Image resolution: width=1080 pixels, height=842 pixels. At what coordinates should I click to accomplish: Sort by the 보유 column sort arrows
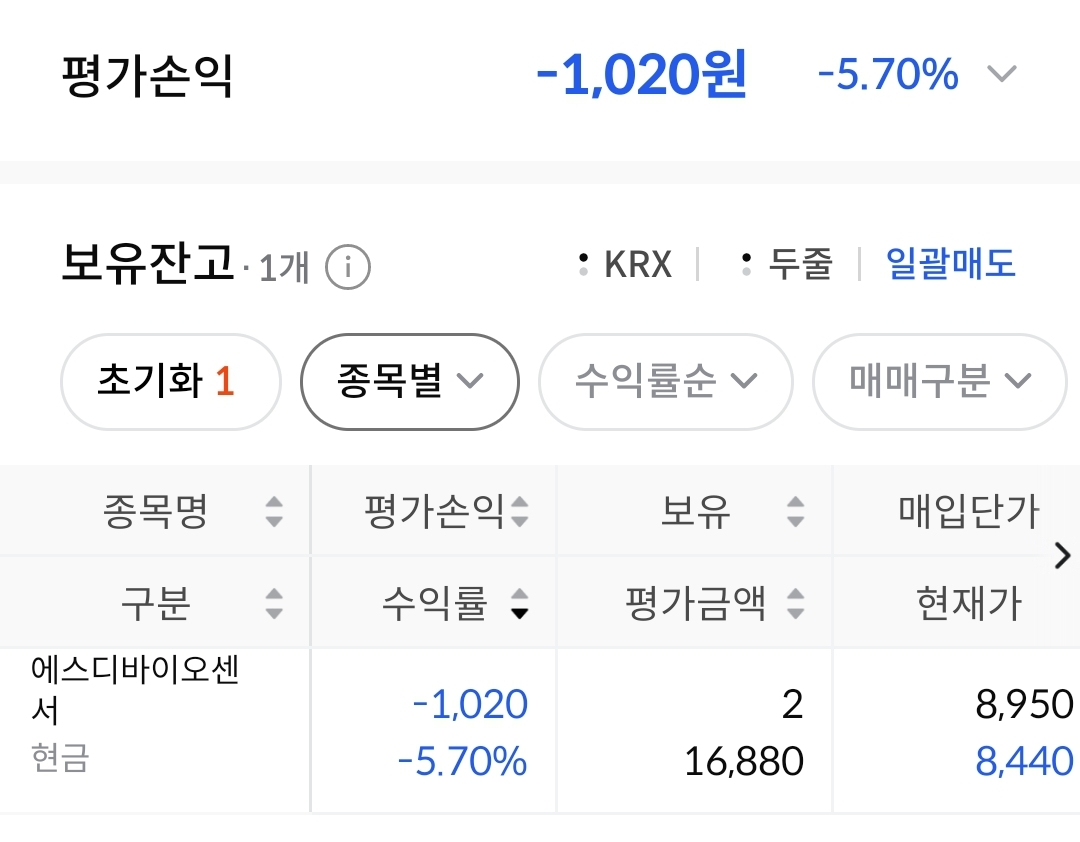pos(795,512)
